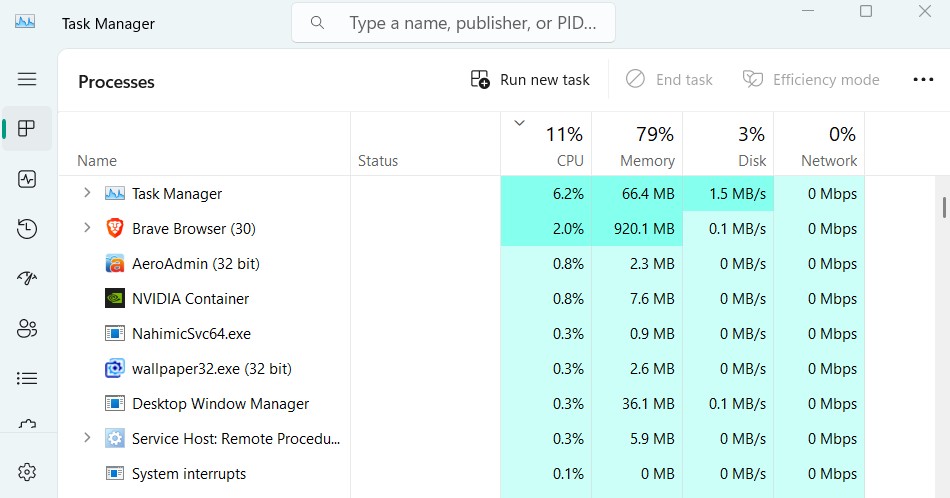
Task: Click the search box for processes
Action: tap(453, 23)
